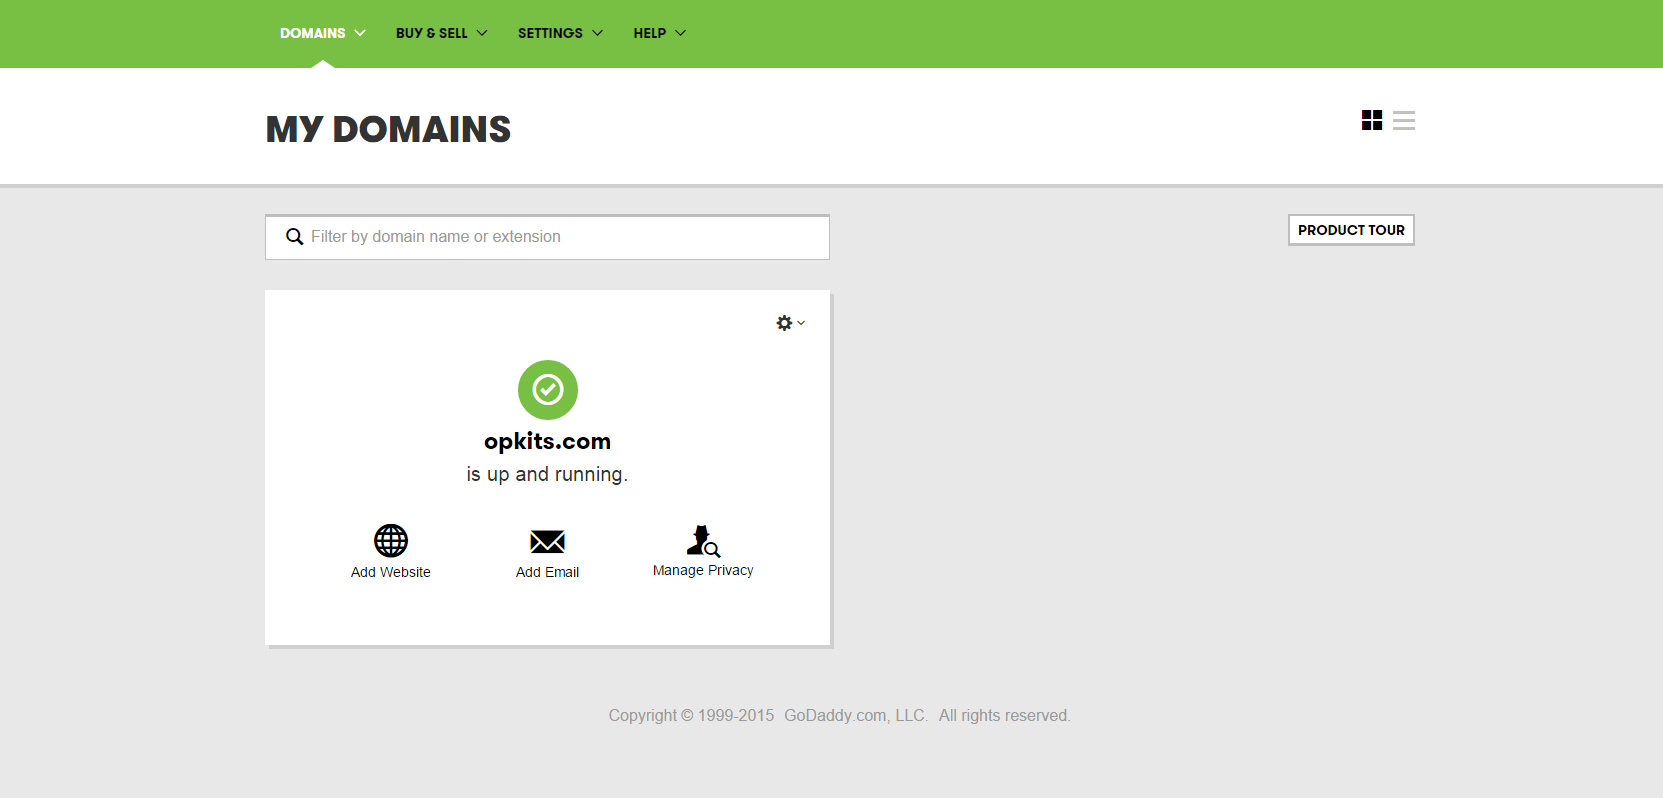This screenshot has width=1663, height=798.
Task: Click the Manage Privacy label
Action: tap(703, 570)
